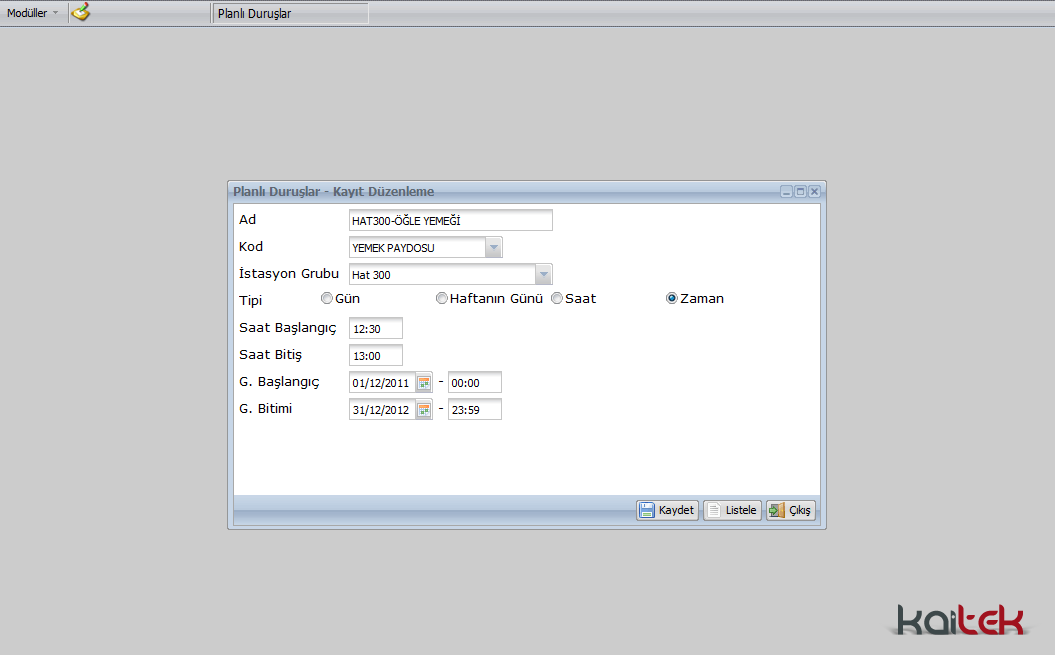Click into the Ad text field

[x=450, y=220]
